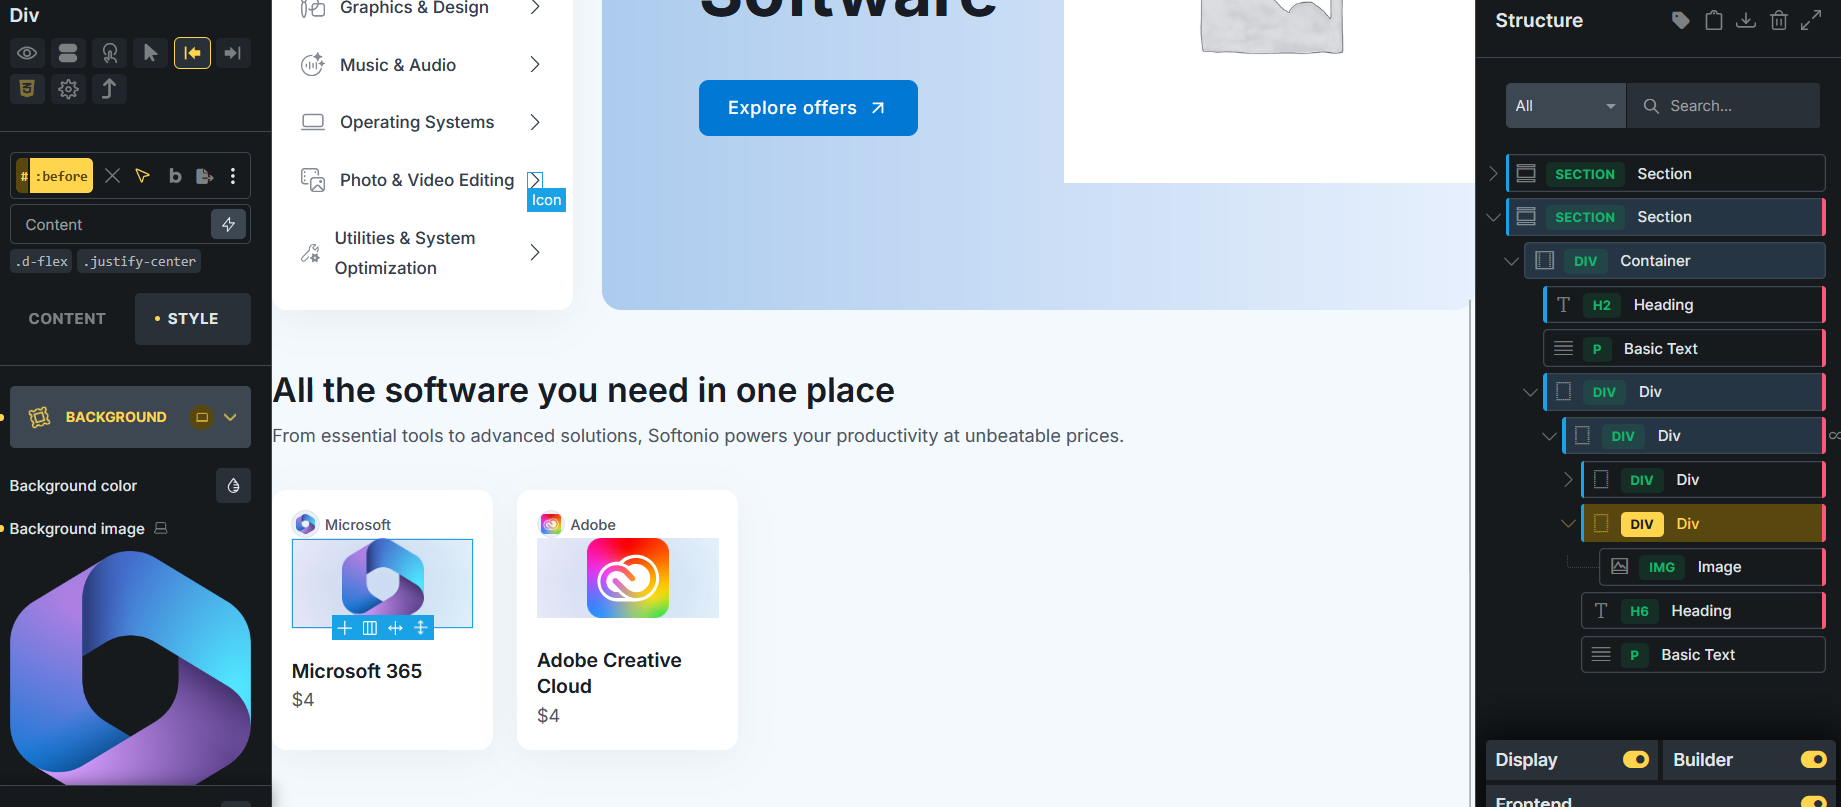
Task: Open the All filter dropdown
Action: (1566, 106)
